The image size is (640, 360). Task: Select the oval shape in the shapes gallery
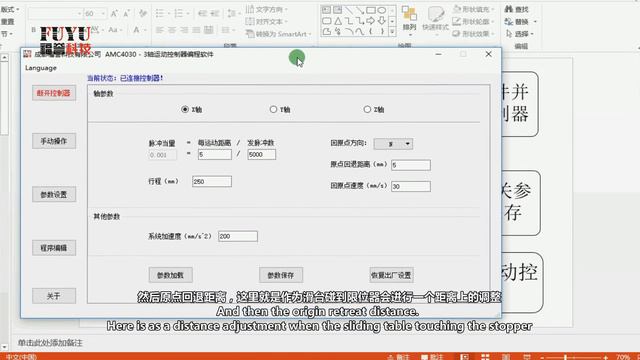pyautogui.click(x=382, y=10)
